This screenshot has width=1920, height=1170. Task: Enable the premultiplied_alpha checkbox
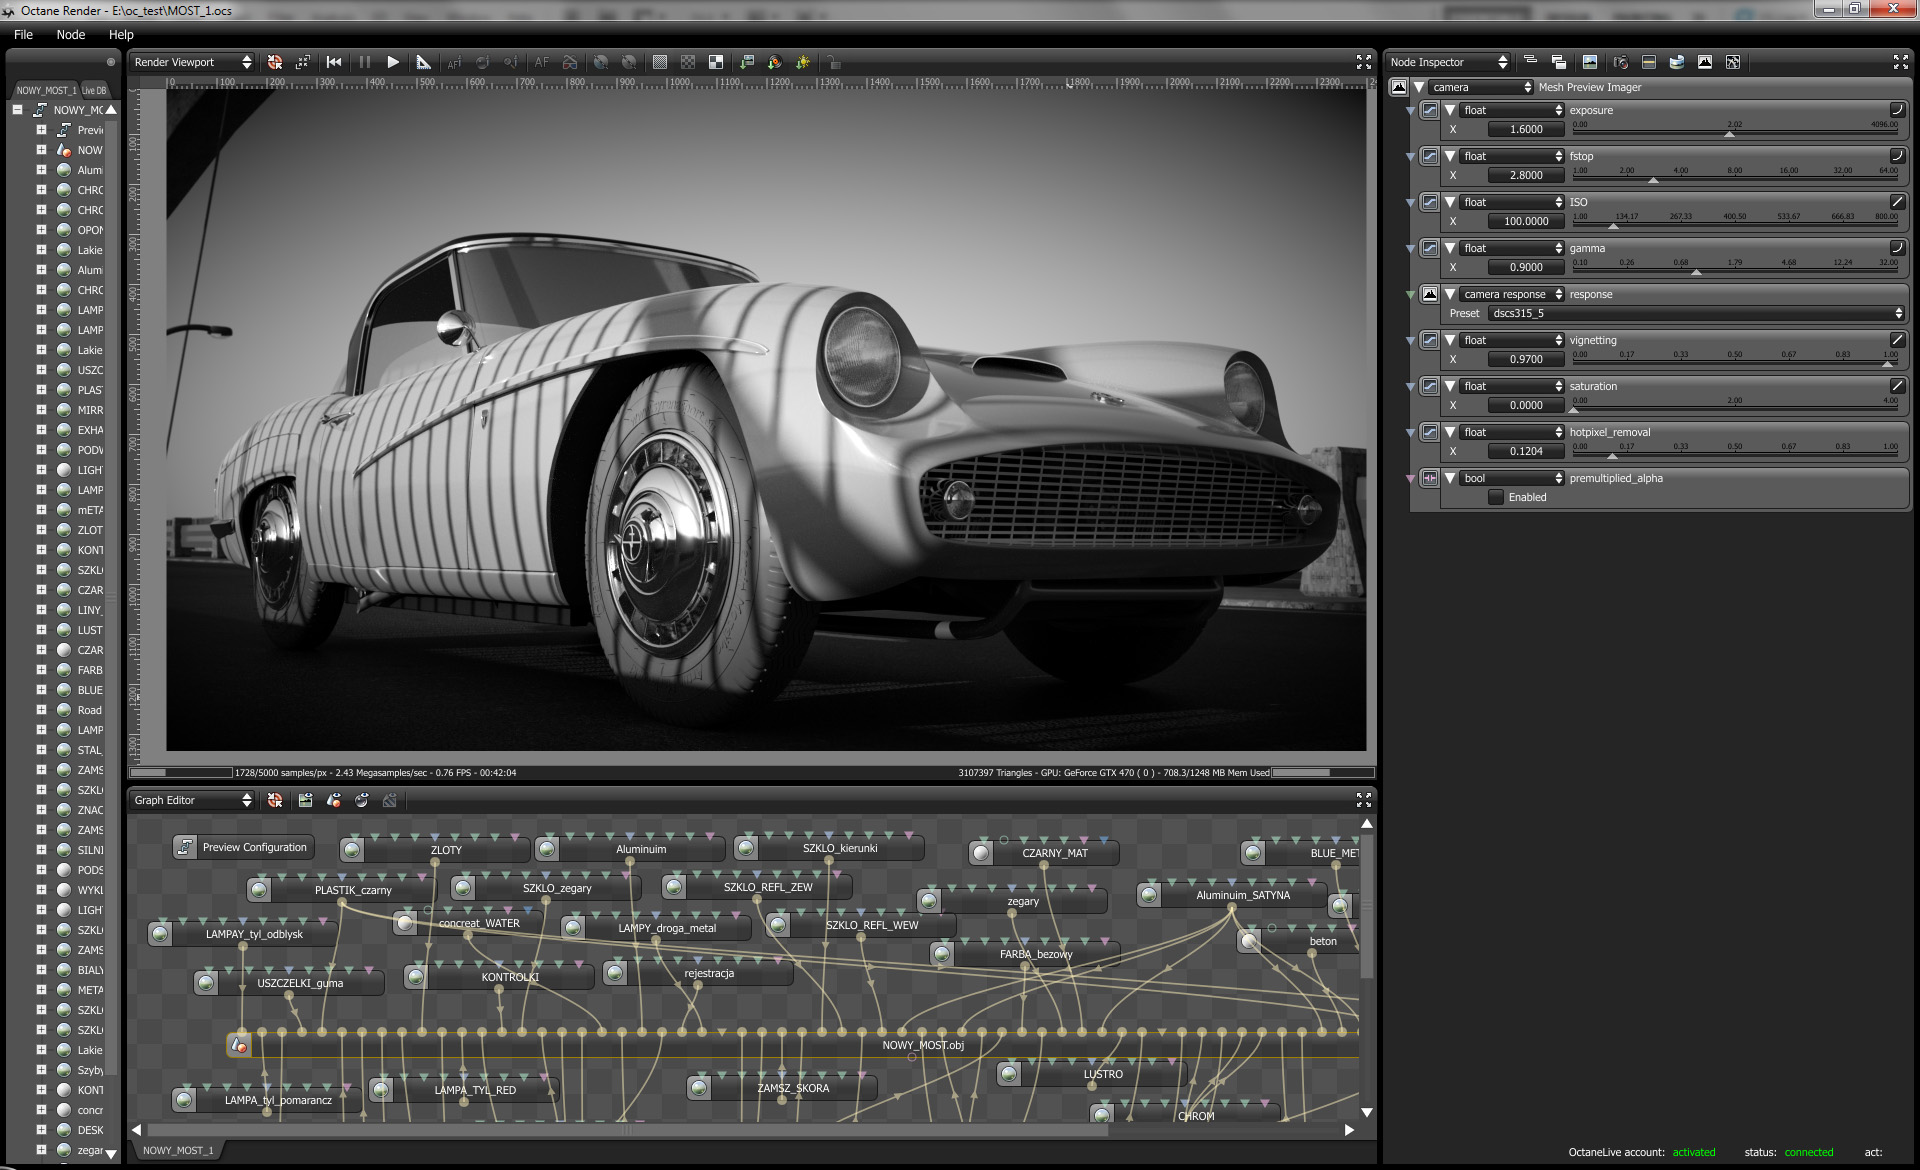coord(1496,497)
